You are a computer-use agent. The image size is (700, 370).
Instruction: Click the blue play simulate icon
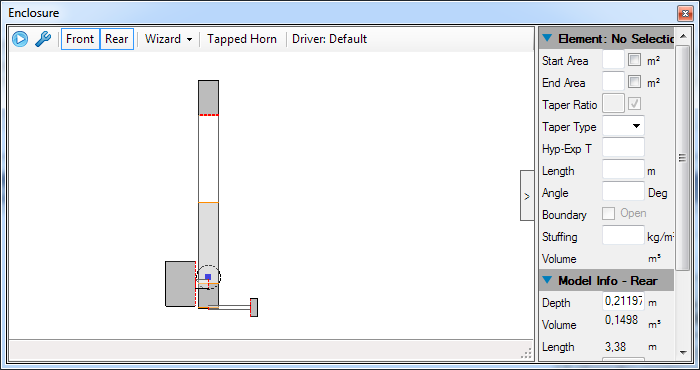click(20, 39)
